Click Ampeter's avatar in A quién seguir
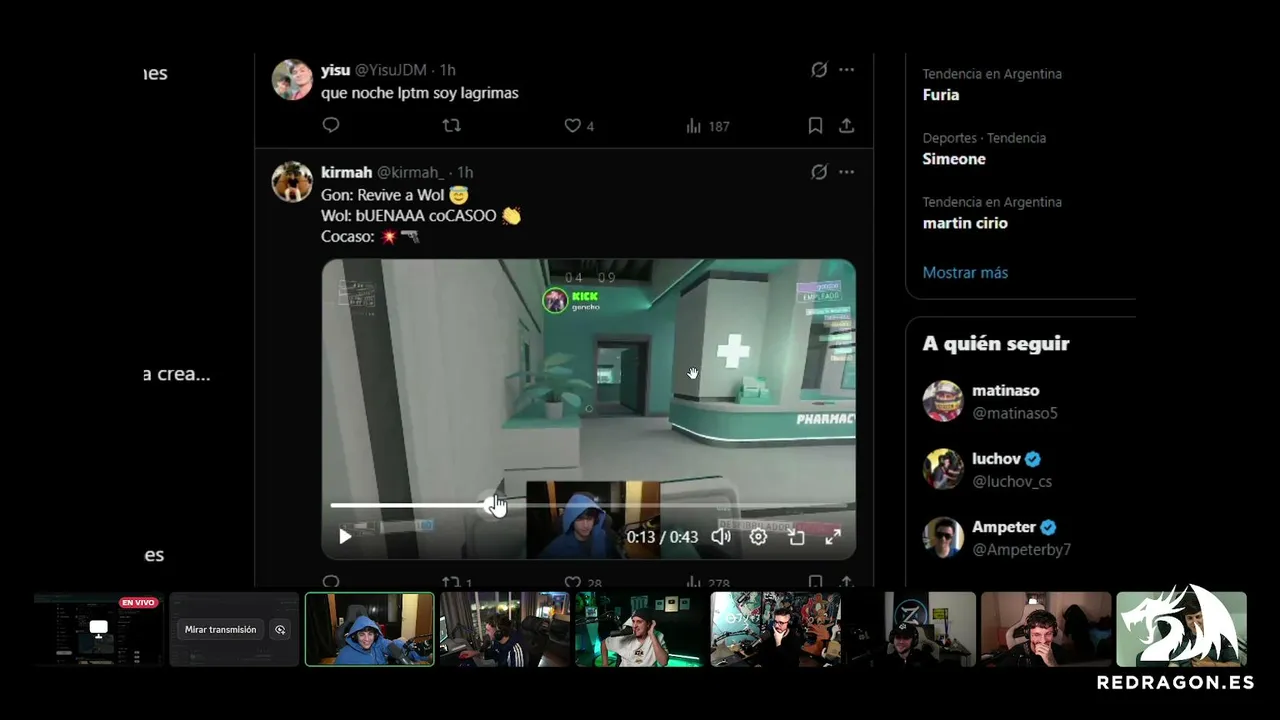This screenshot has height=720, width=1280. point(943,537)
